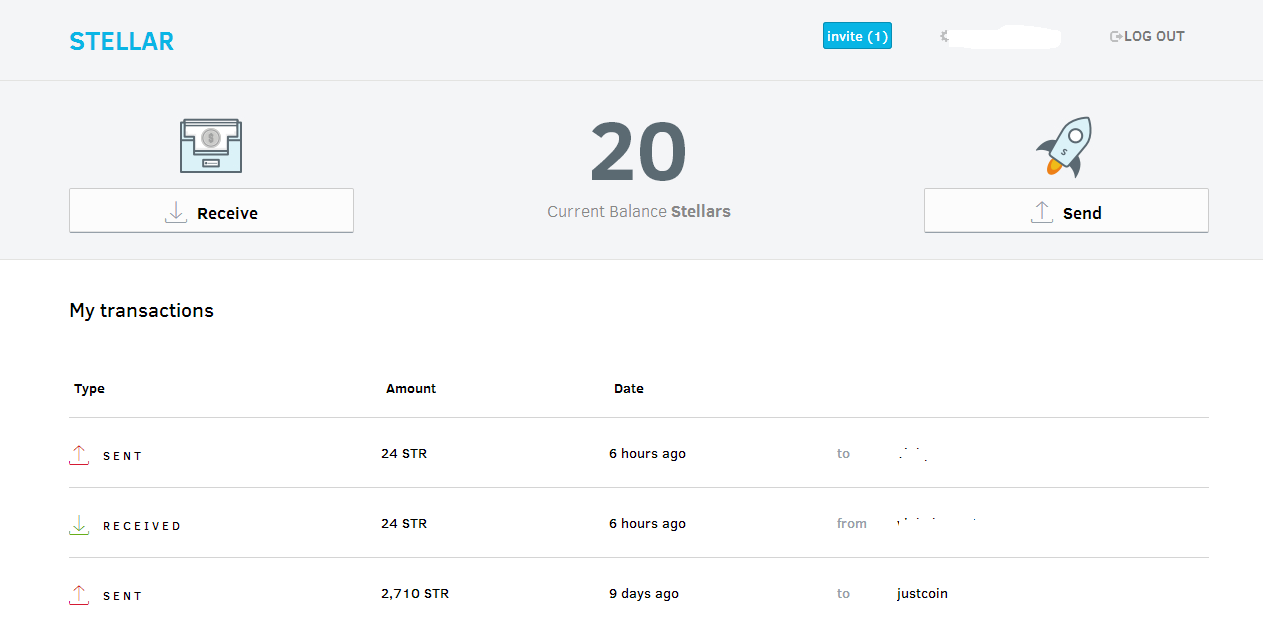Click the sent arrow icon for the 2,710 STR transaction
The height and width of the screenshot is (623, 1263).
point(79,595)
